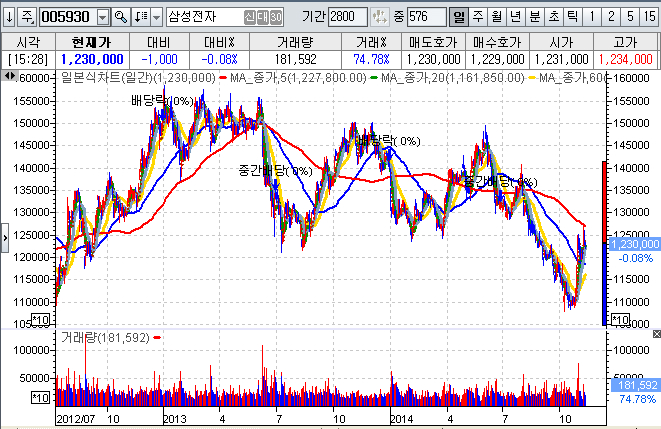
Task: Click the magnifier stock search icon
Action: coord(120,17)
